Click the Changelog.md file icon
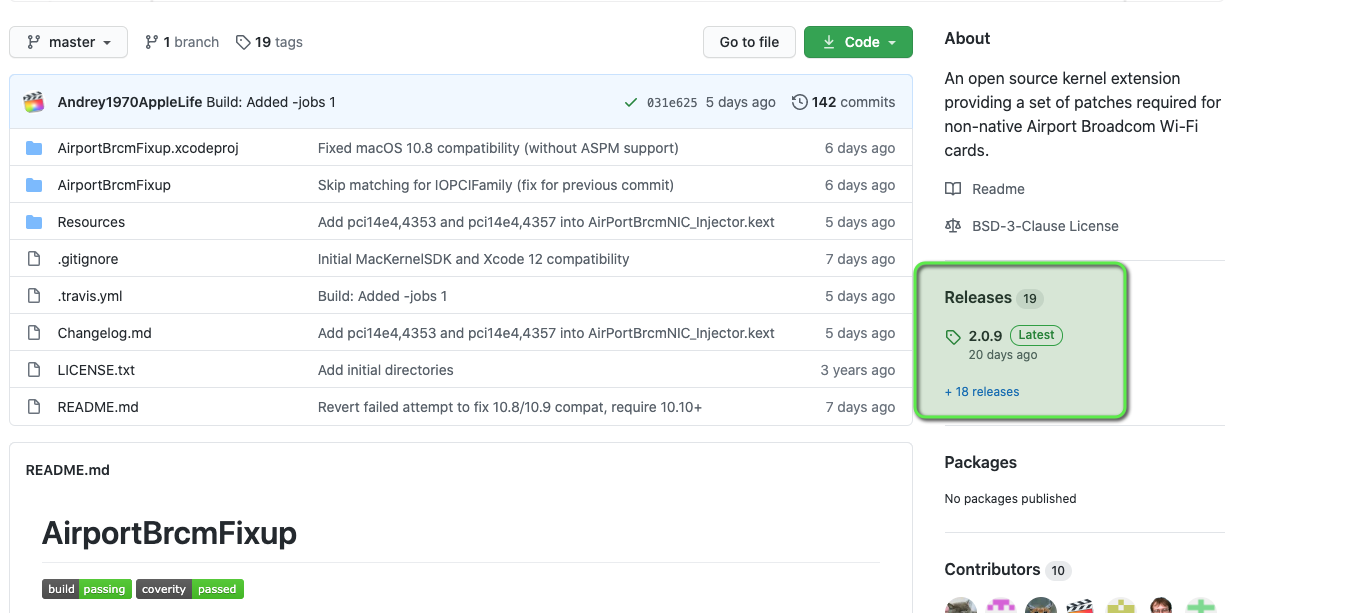 [x=34, y=333]
